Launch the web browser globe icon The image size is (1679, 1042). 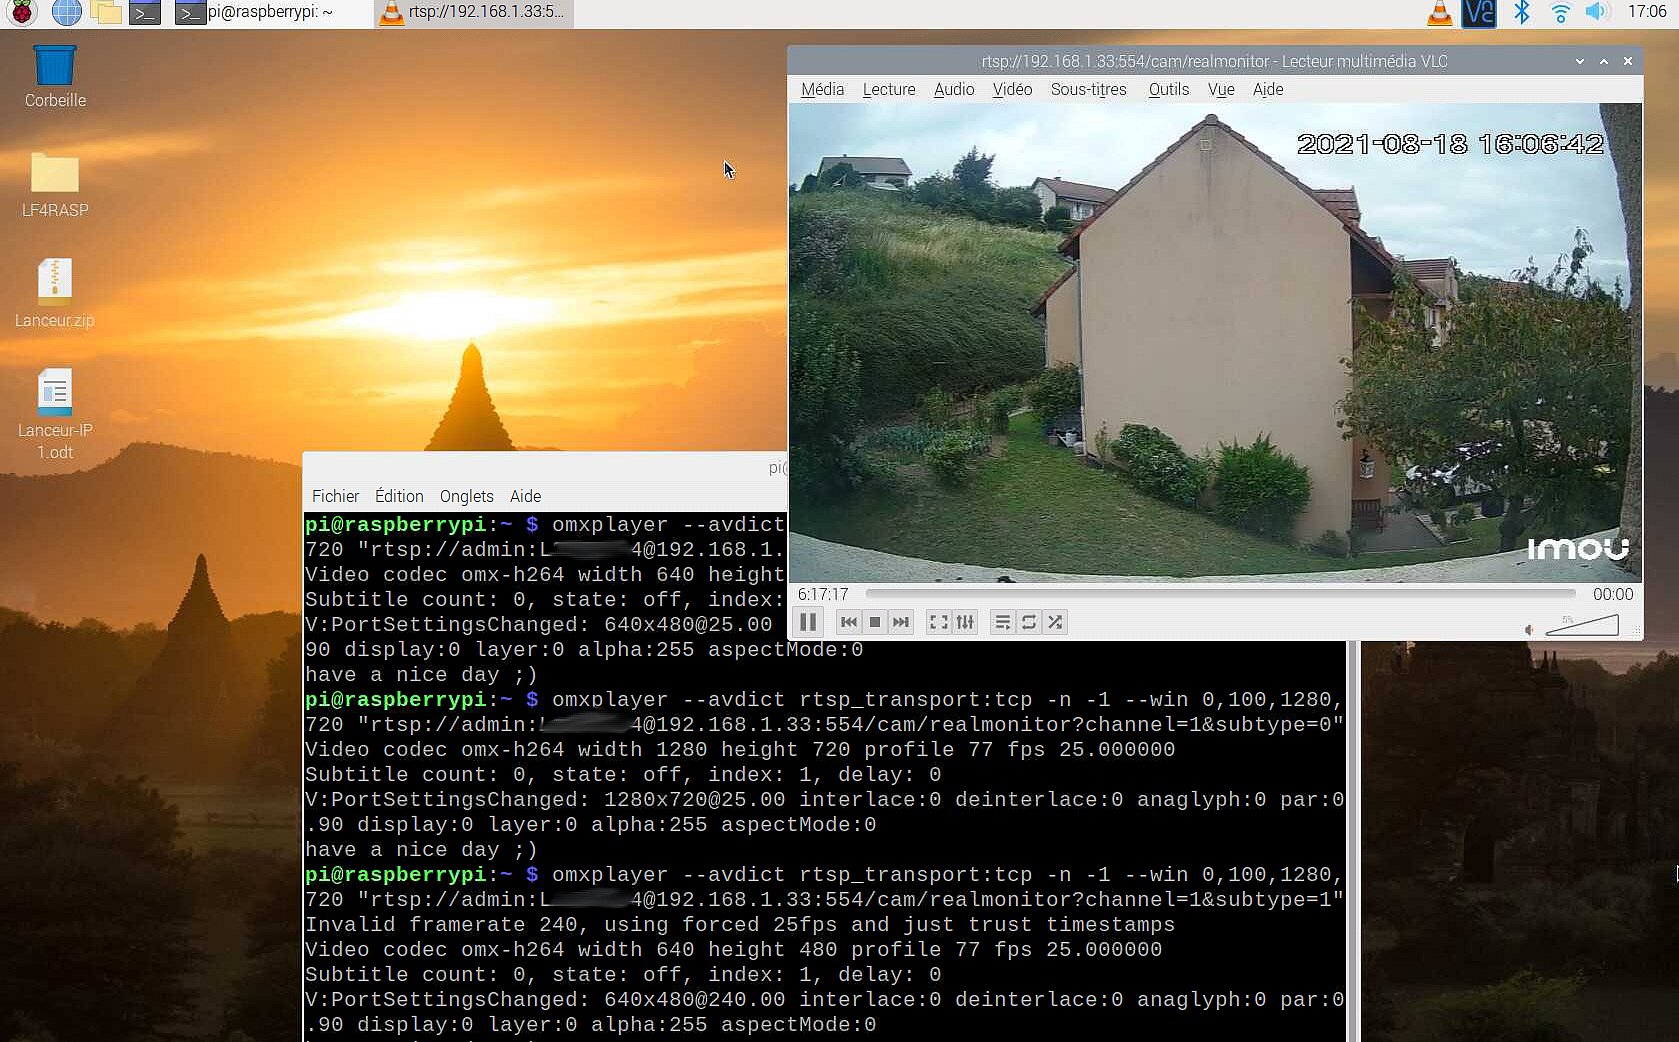coord(66,13)
